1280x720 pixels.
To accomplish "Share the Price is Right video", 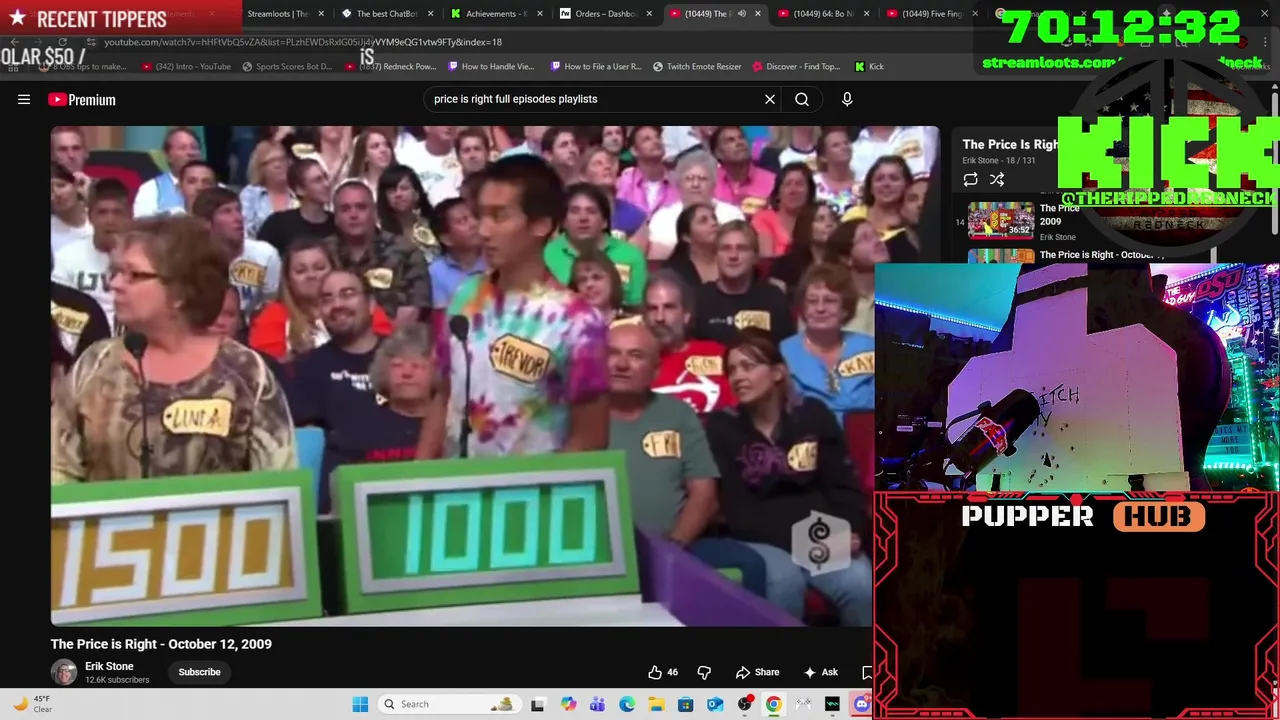I will (757, 672).
